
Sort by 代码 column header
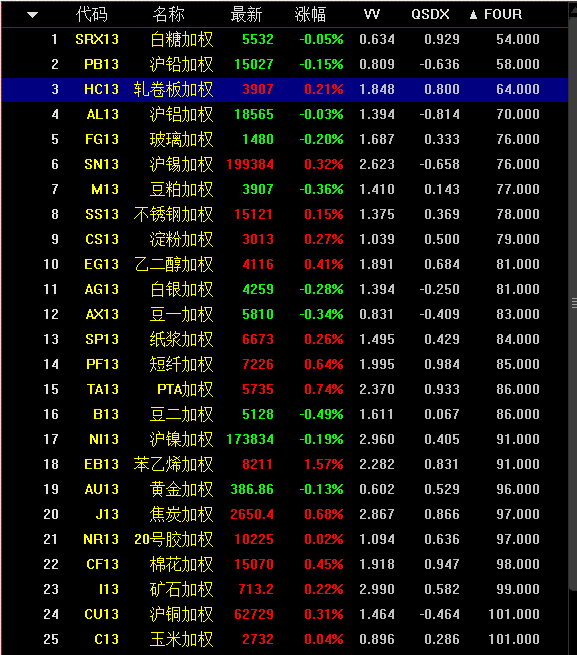tap(92, 15)
